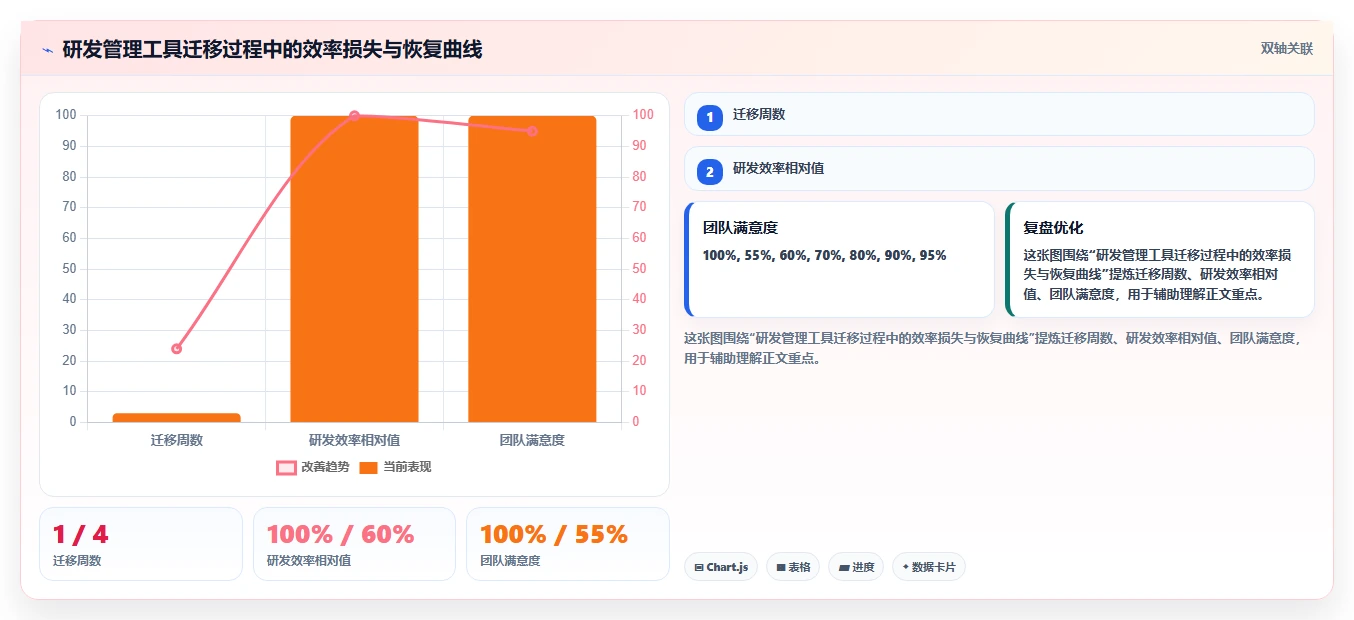Click the 进度 tag
This screenshot has width=1354, height=620.
(x=856, y=567)
